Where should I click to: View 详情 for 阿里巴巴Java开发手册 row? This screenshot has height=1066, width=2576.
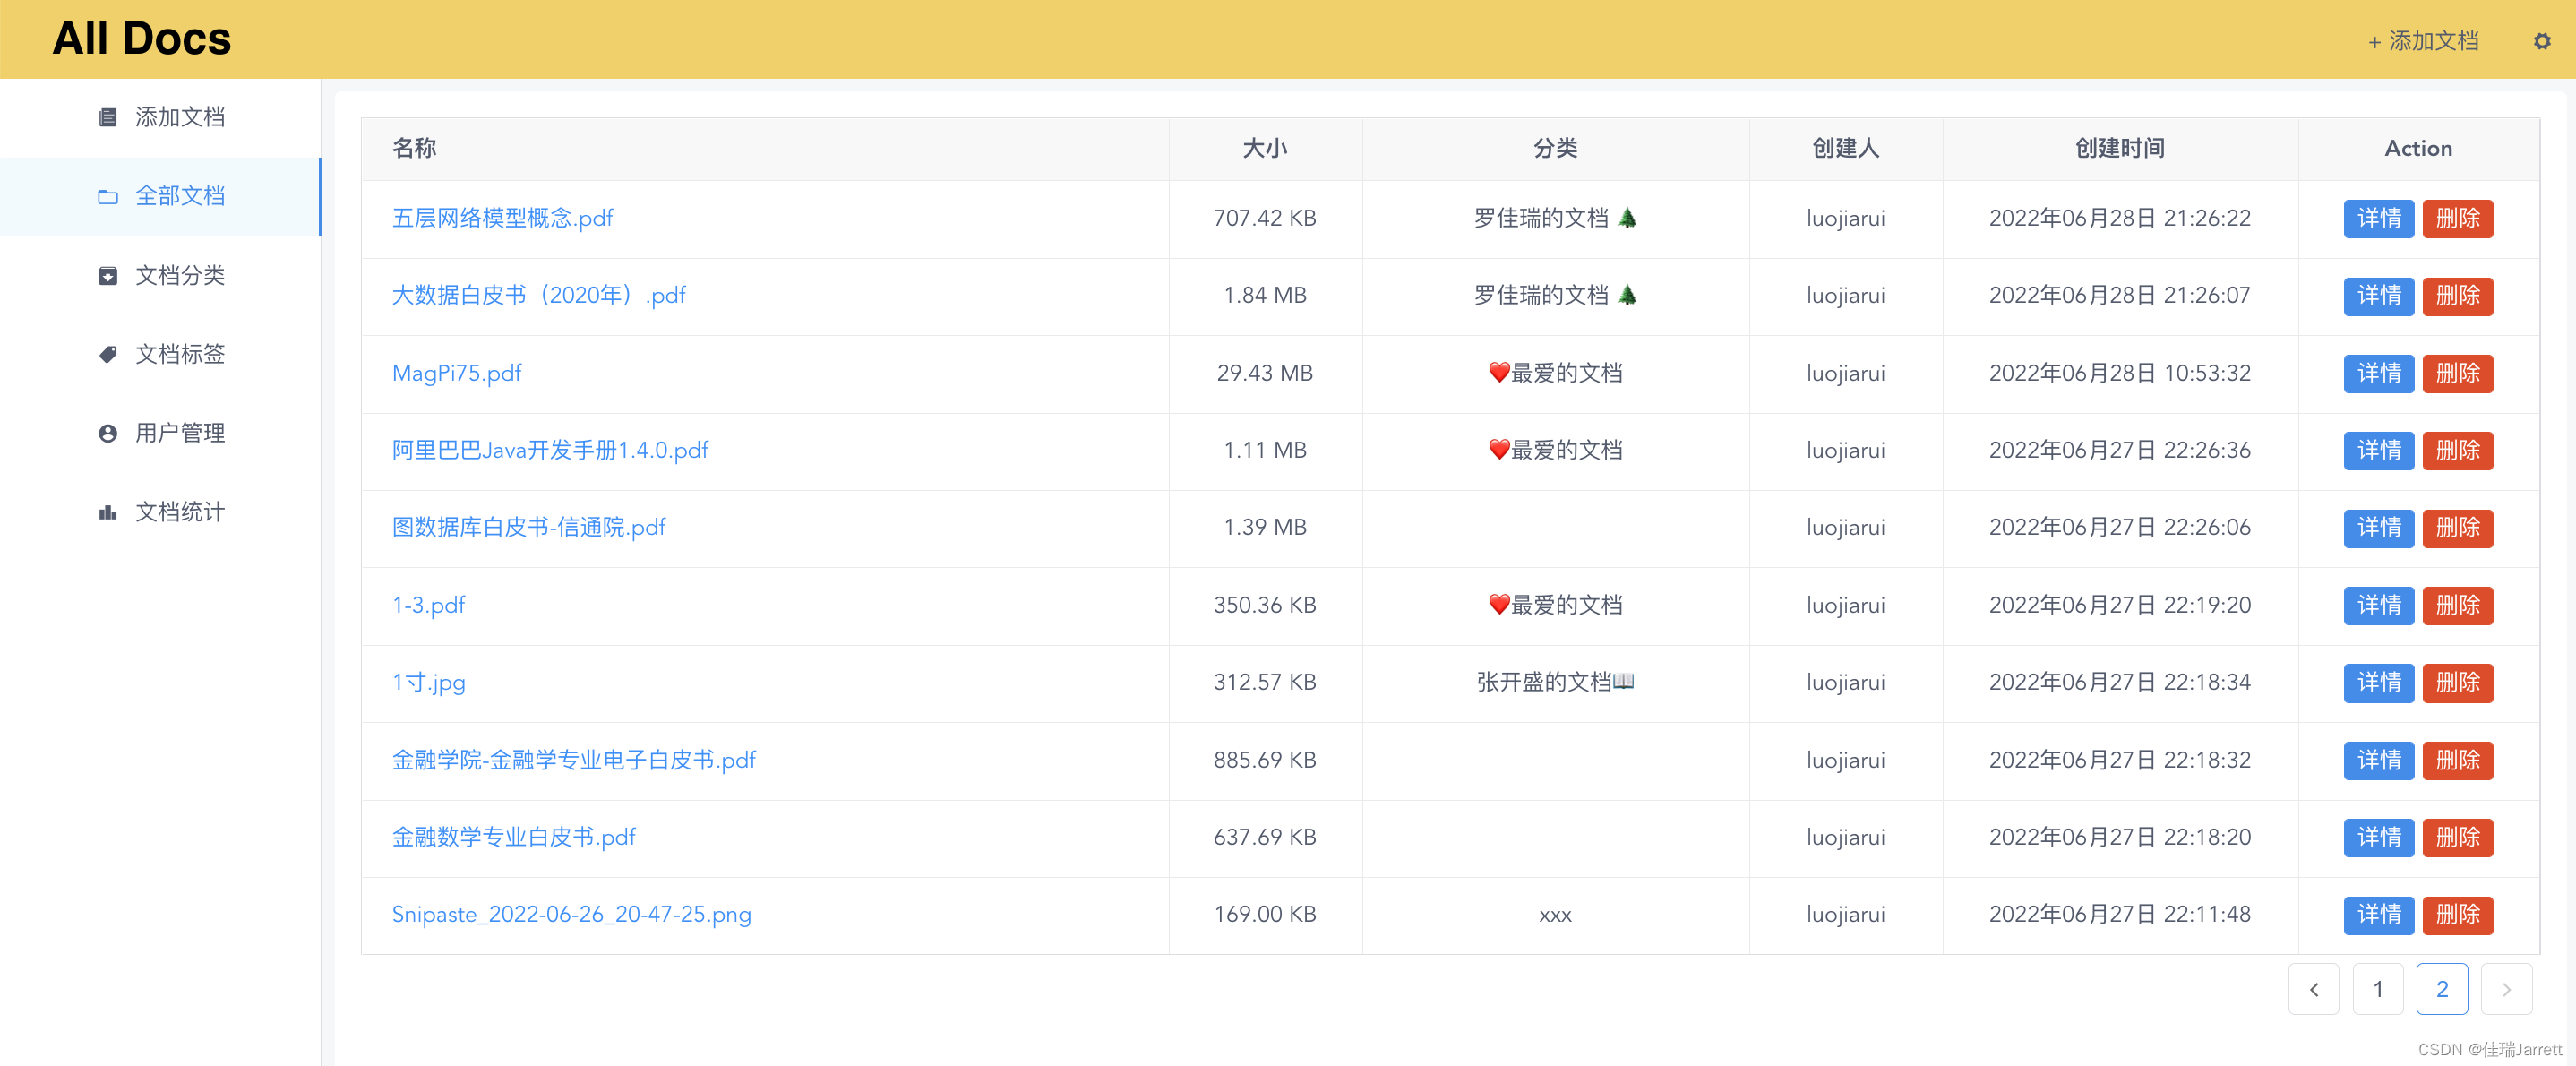click(x=2378, y=450)
